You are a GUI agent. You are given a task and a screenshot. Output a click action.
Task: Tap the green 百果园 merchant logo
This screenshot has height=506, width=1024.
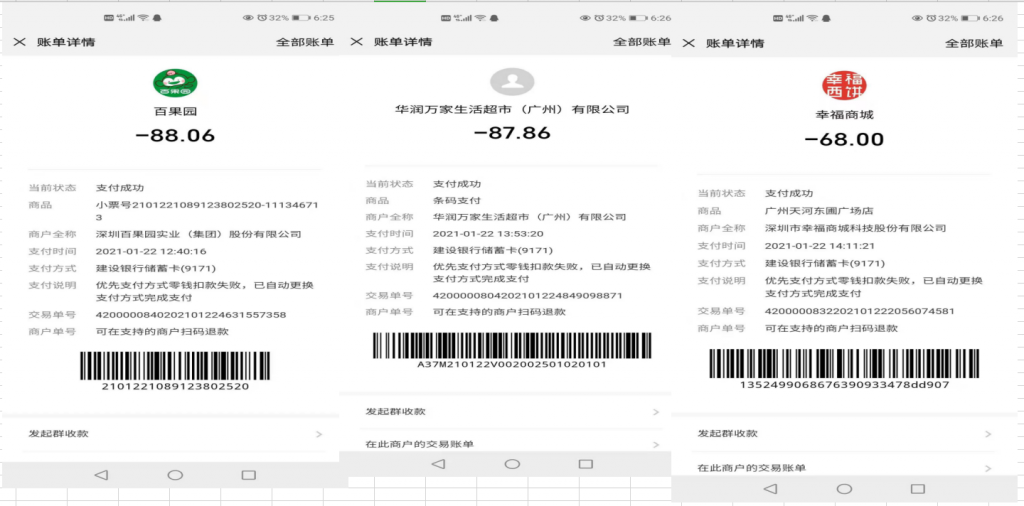pos(175,82)
